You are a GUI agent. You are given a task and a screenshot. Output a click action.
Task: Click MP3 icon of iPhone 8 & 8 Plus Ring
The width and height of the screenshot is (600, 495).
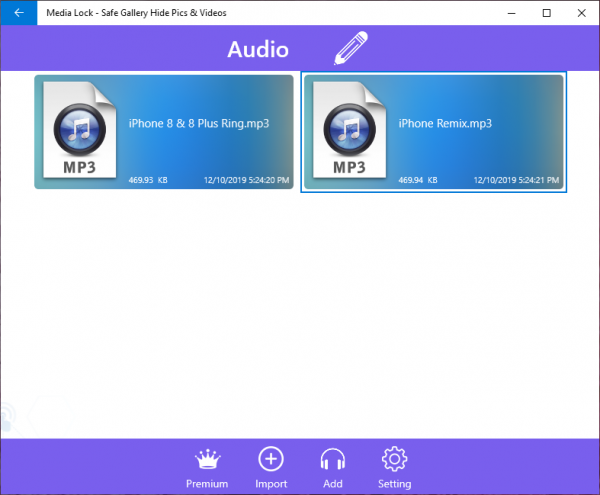click(80, 130)
